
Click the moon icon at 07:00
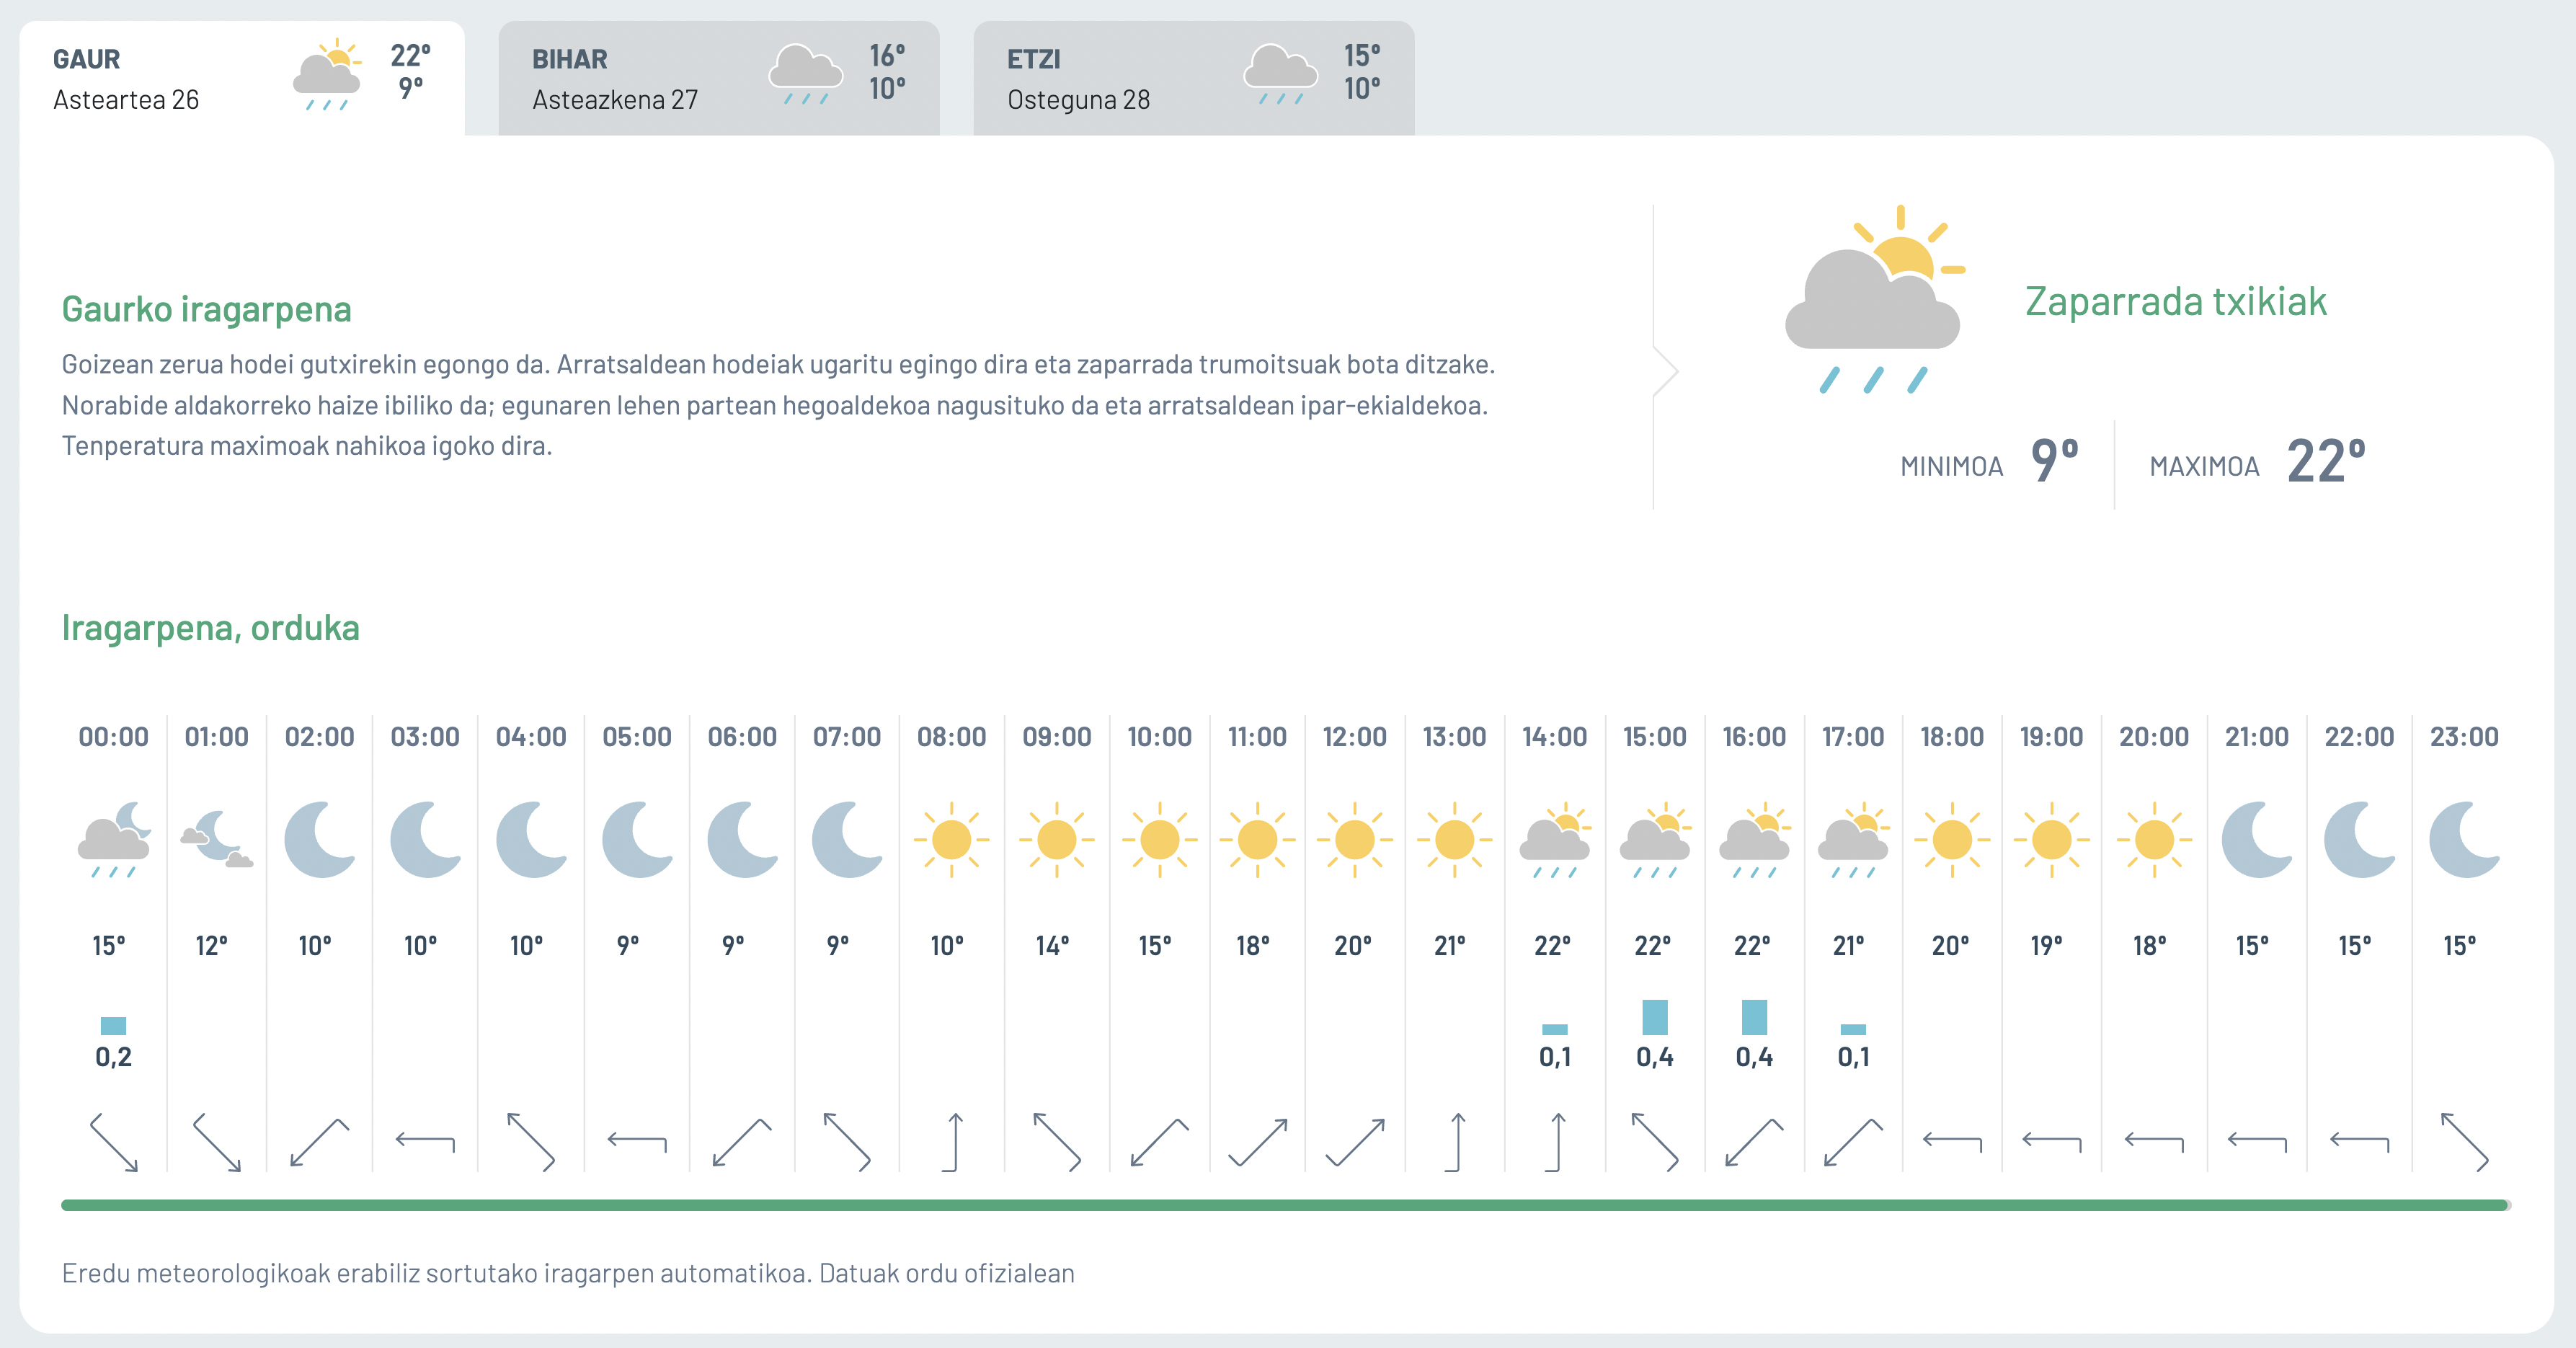(x=847, y=839)
